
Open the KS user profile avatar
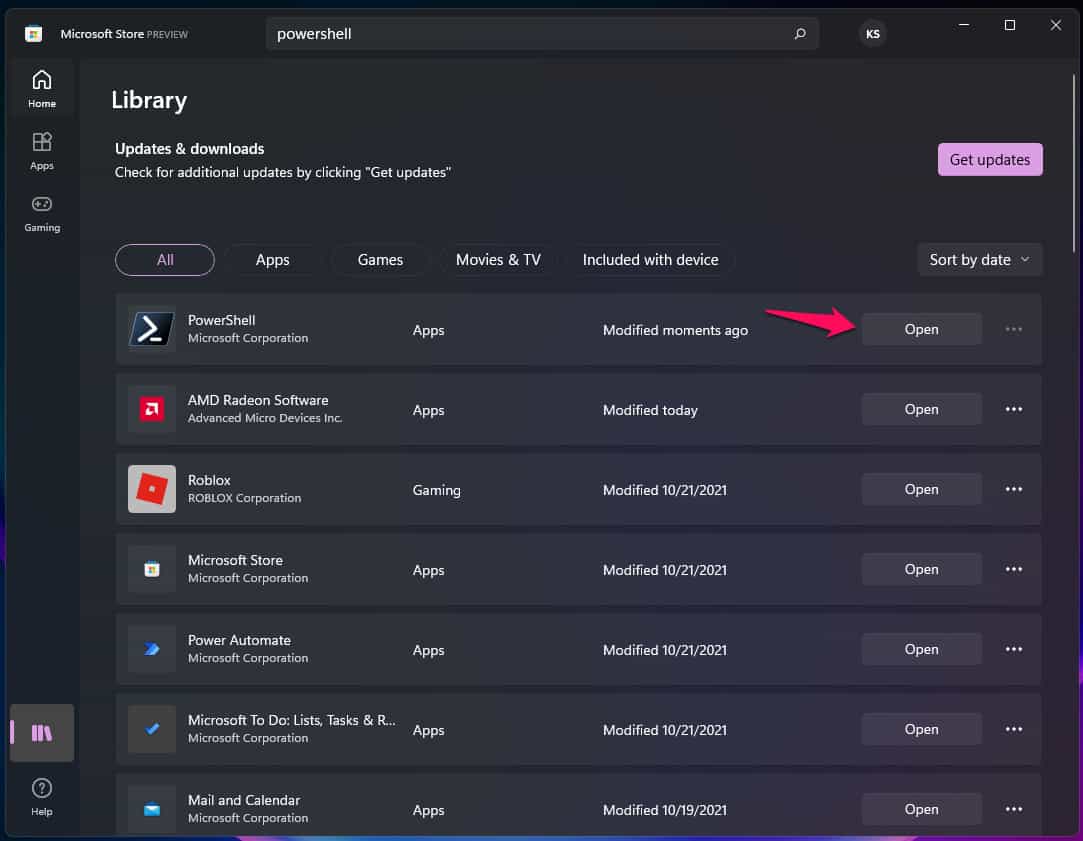coord(872,34)
